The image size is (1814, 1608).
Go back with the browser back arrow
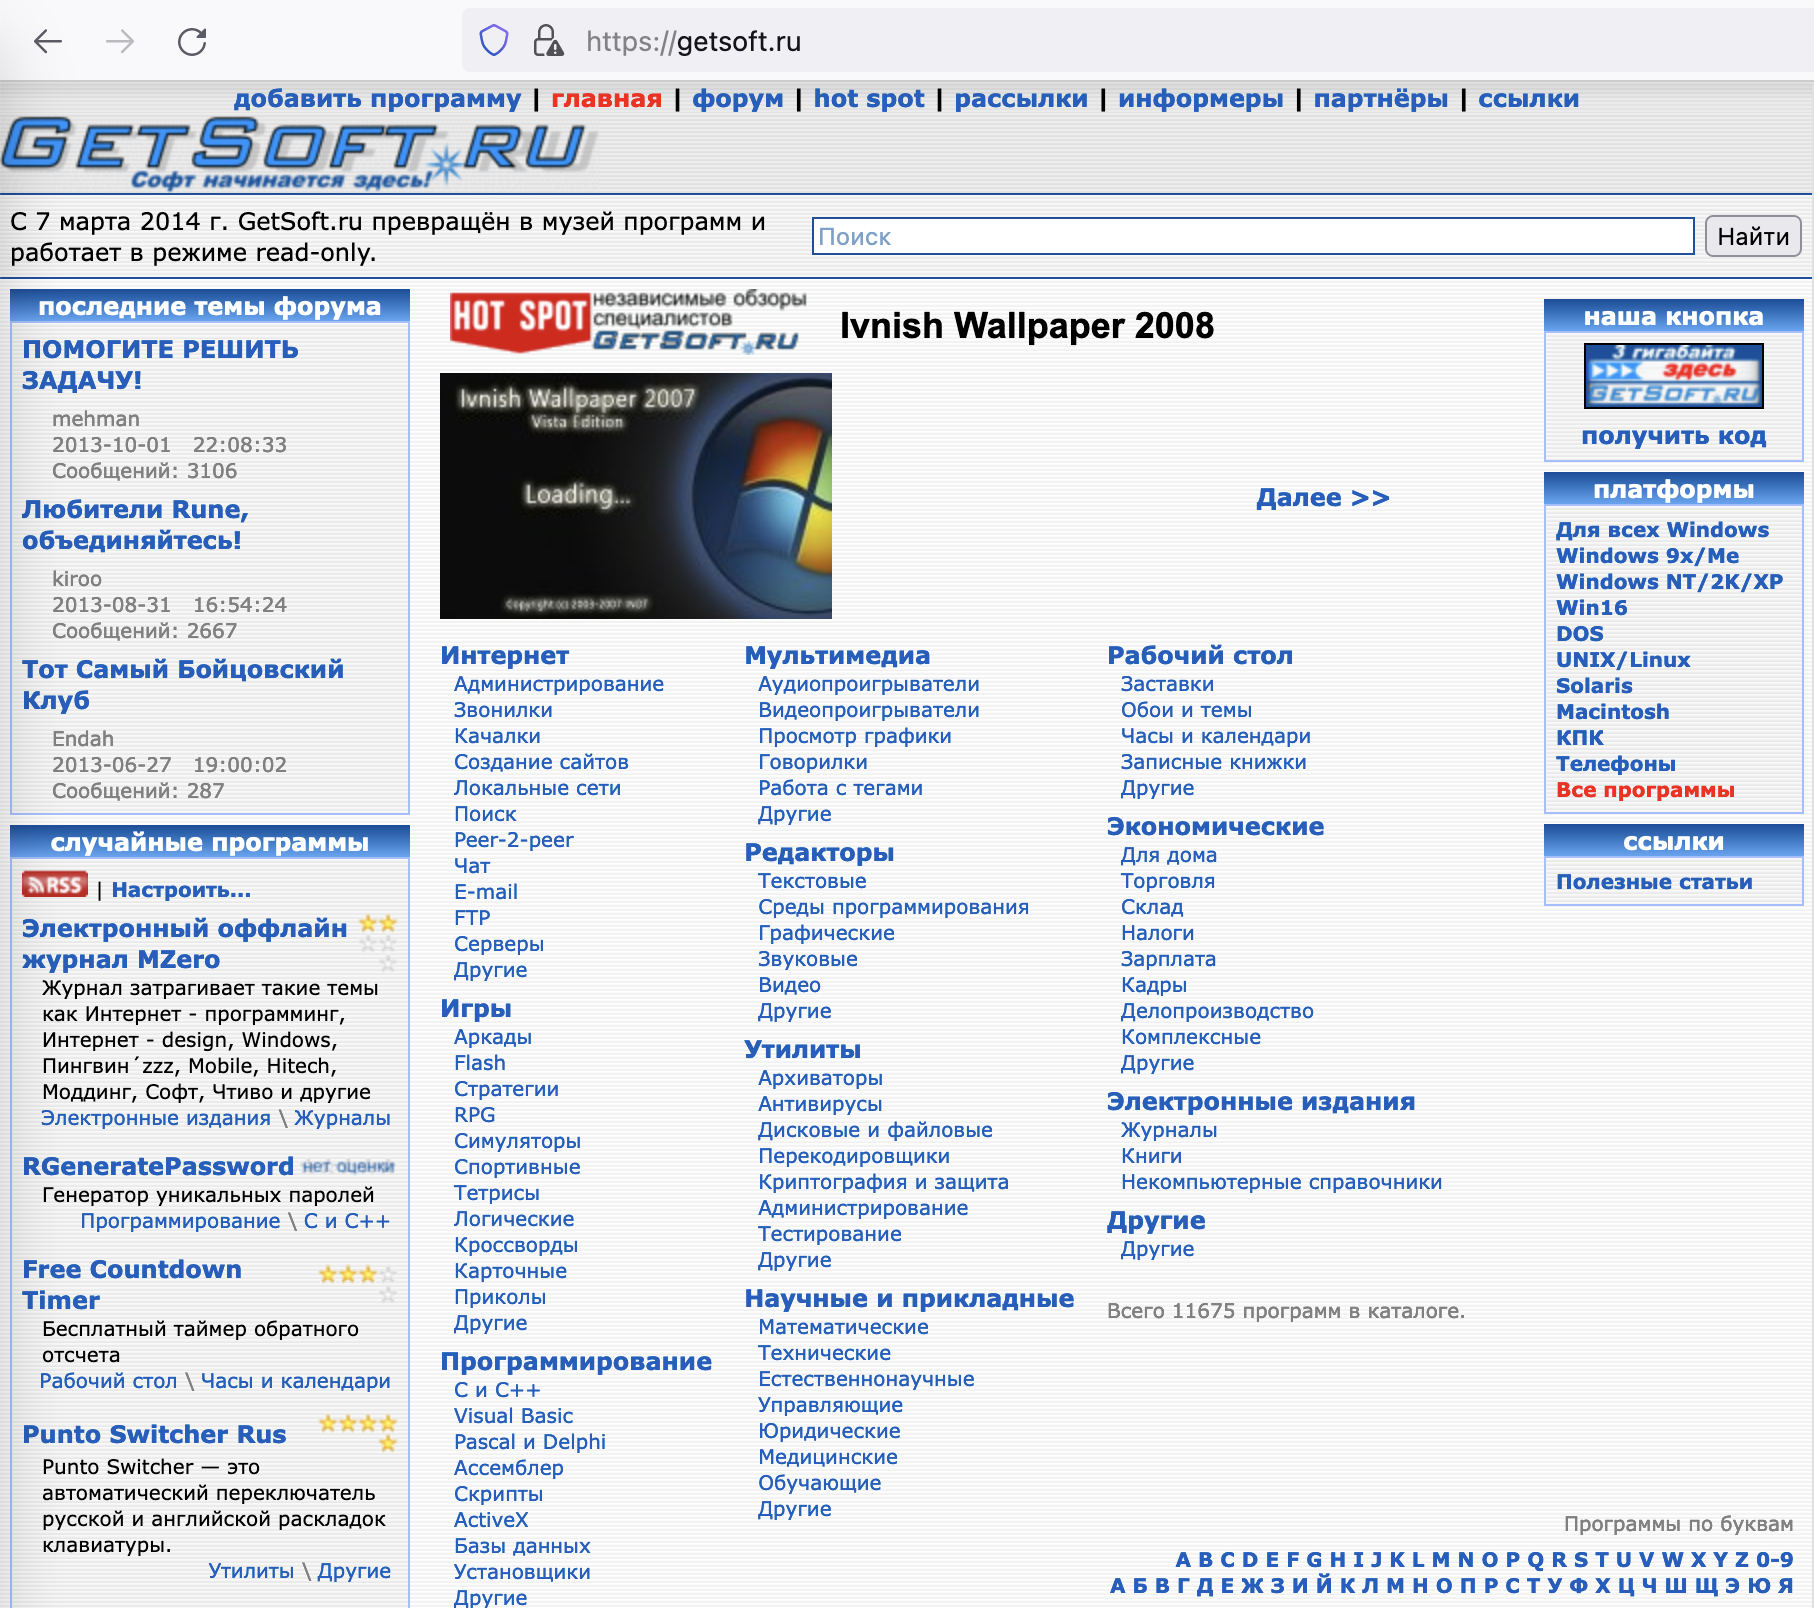[x=48, y=41]
